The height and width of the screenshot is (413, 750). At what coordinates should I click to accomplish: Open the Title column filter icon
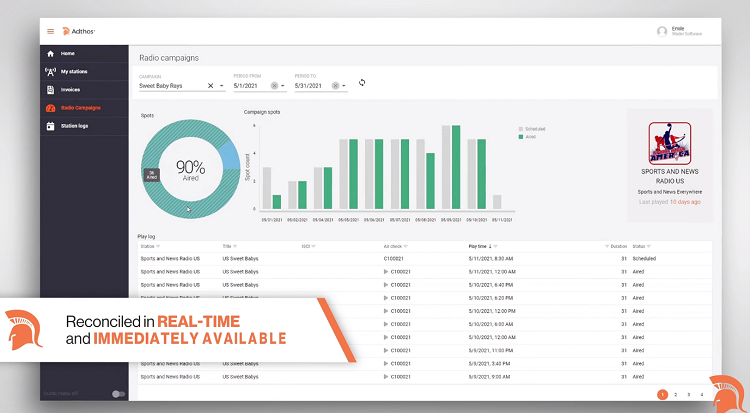[x=235, y=246]
